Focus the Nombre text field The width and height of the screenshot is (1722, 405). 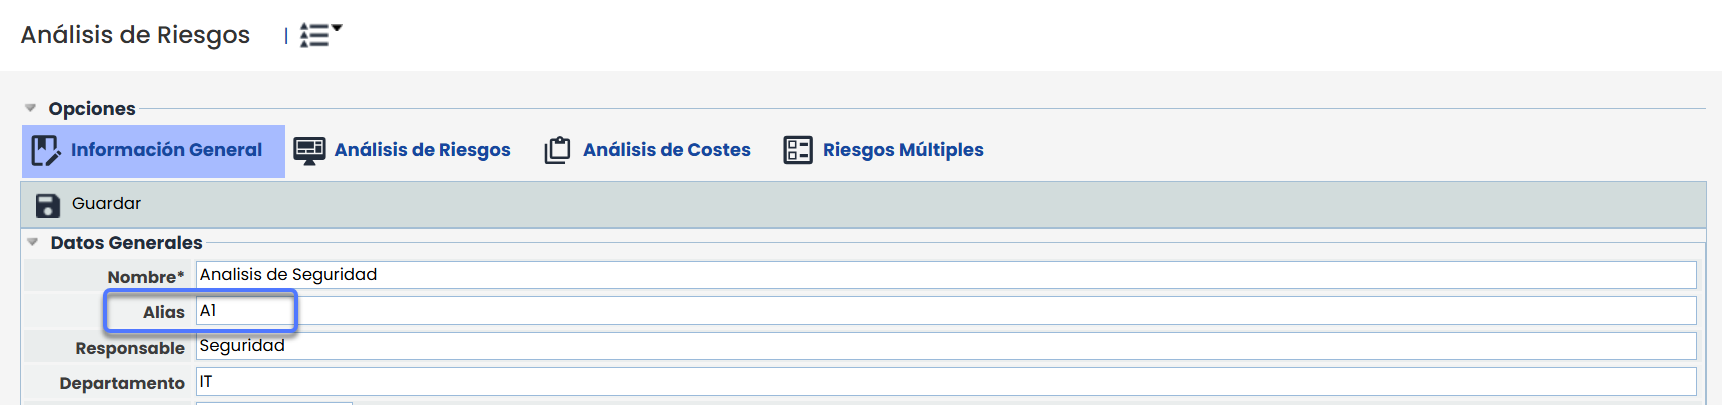[x=945, y=275]
